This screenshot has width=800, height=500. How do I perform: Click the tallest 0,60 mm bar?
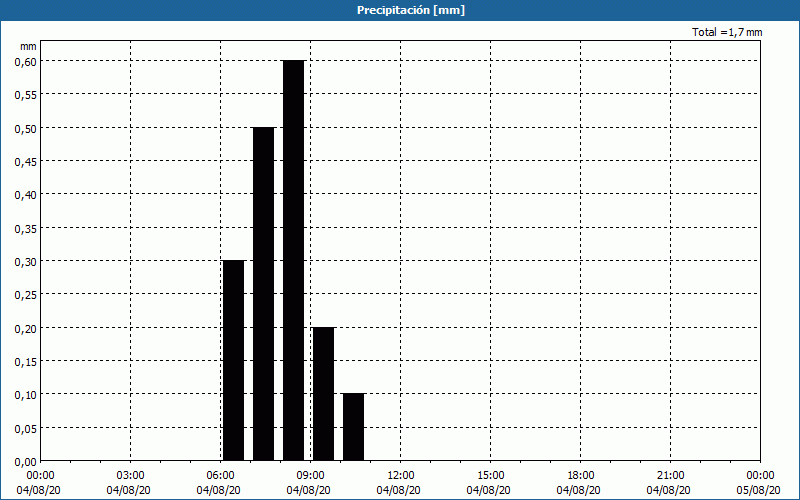(293, 261)
